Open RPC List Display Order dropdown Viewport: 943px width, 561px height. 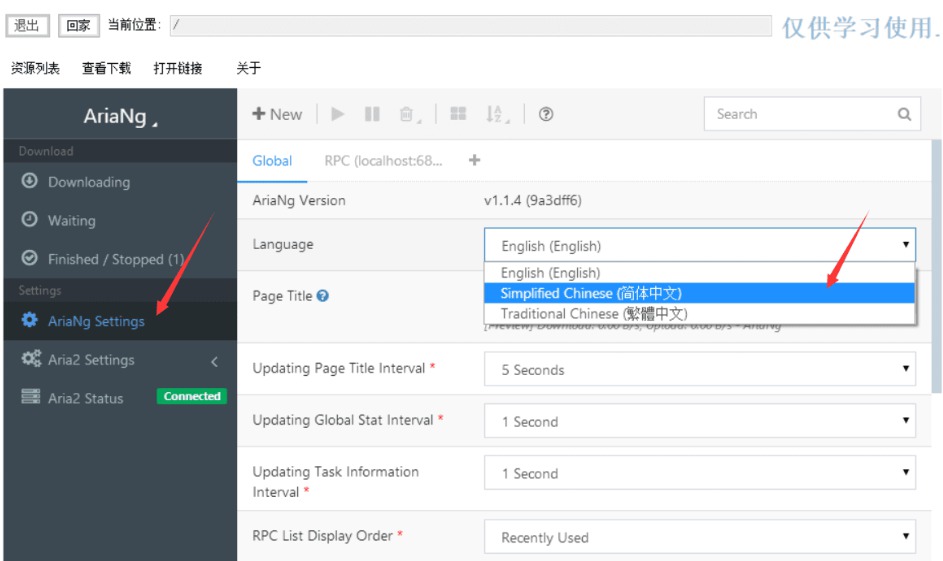[700, 536]
